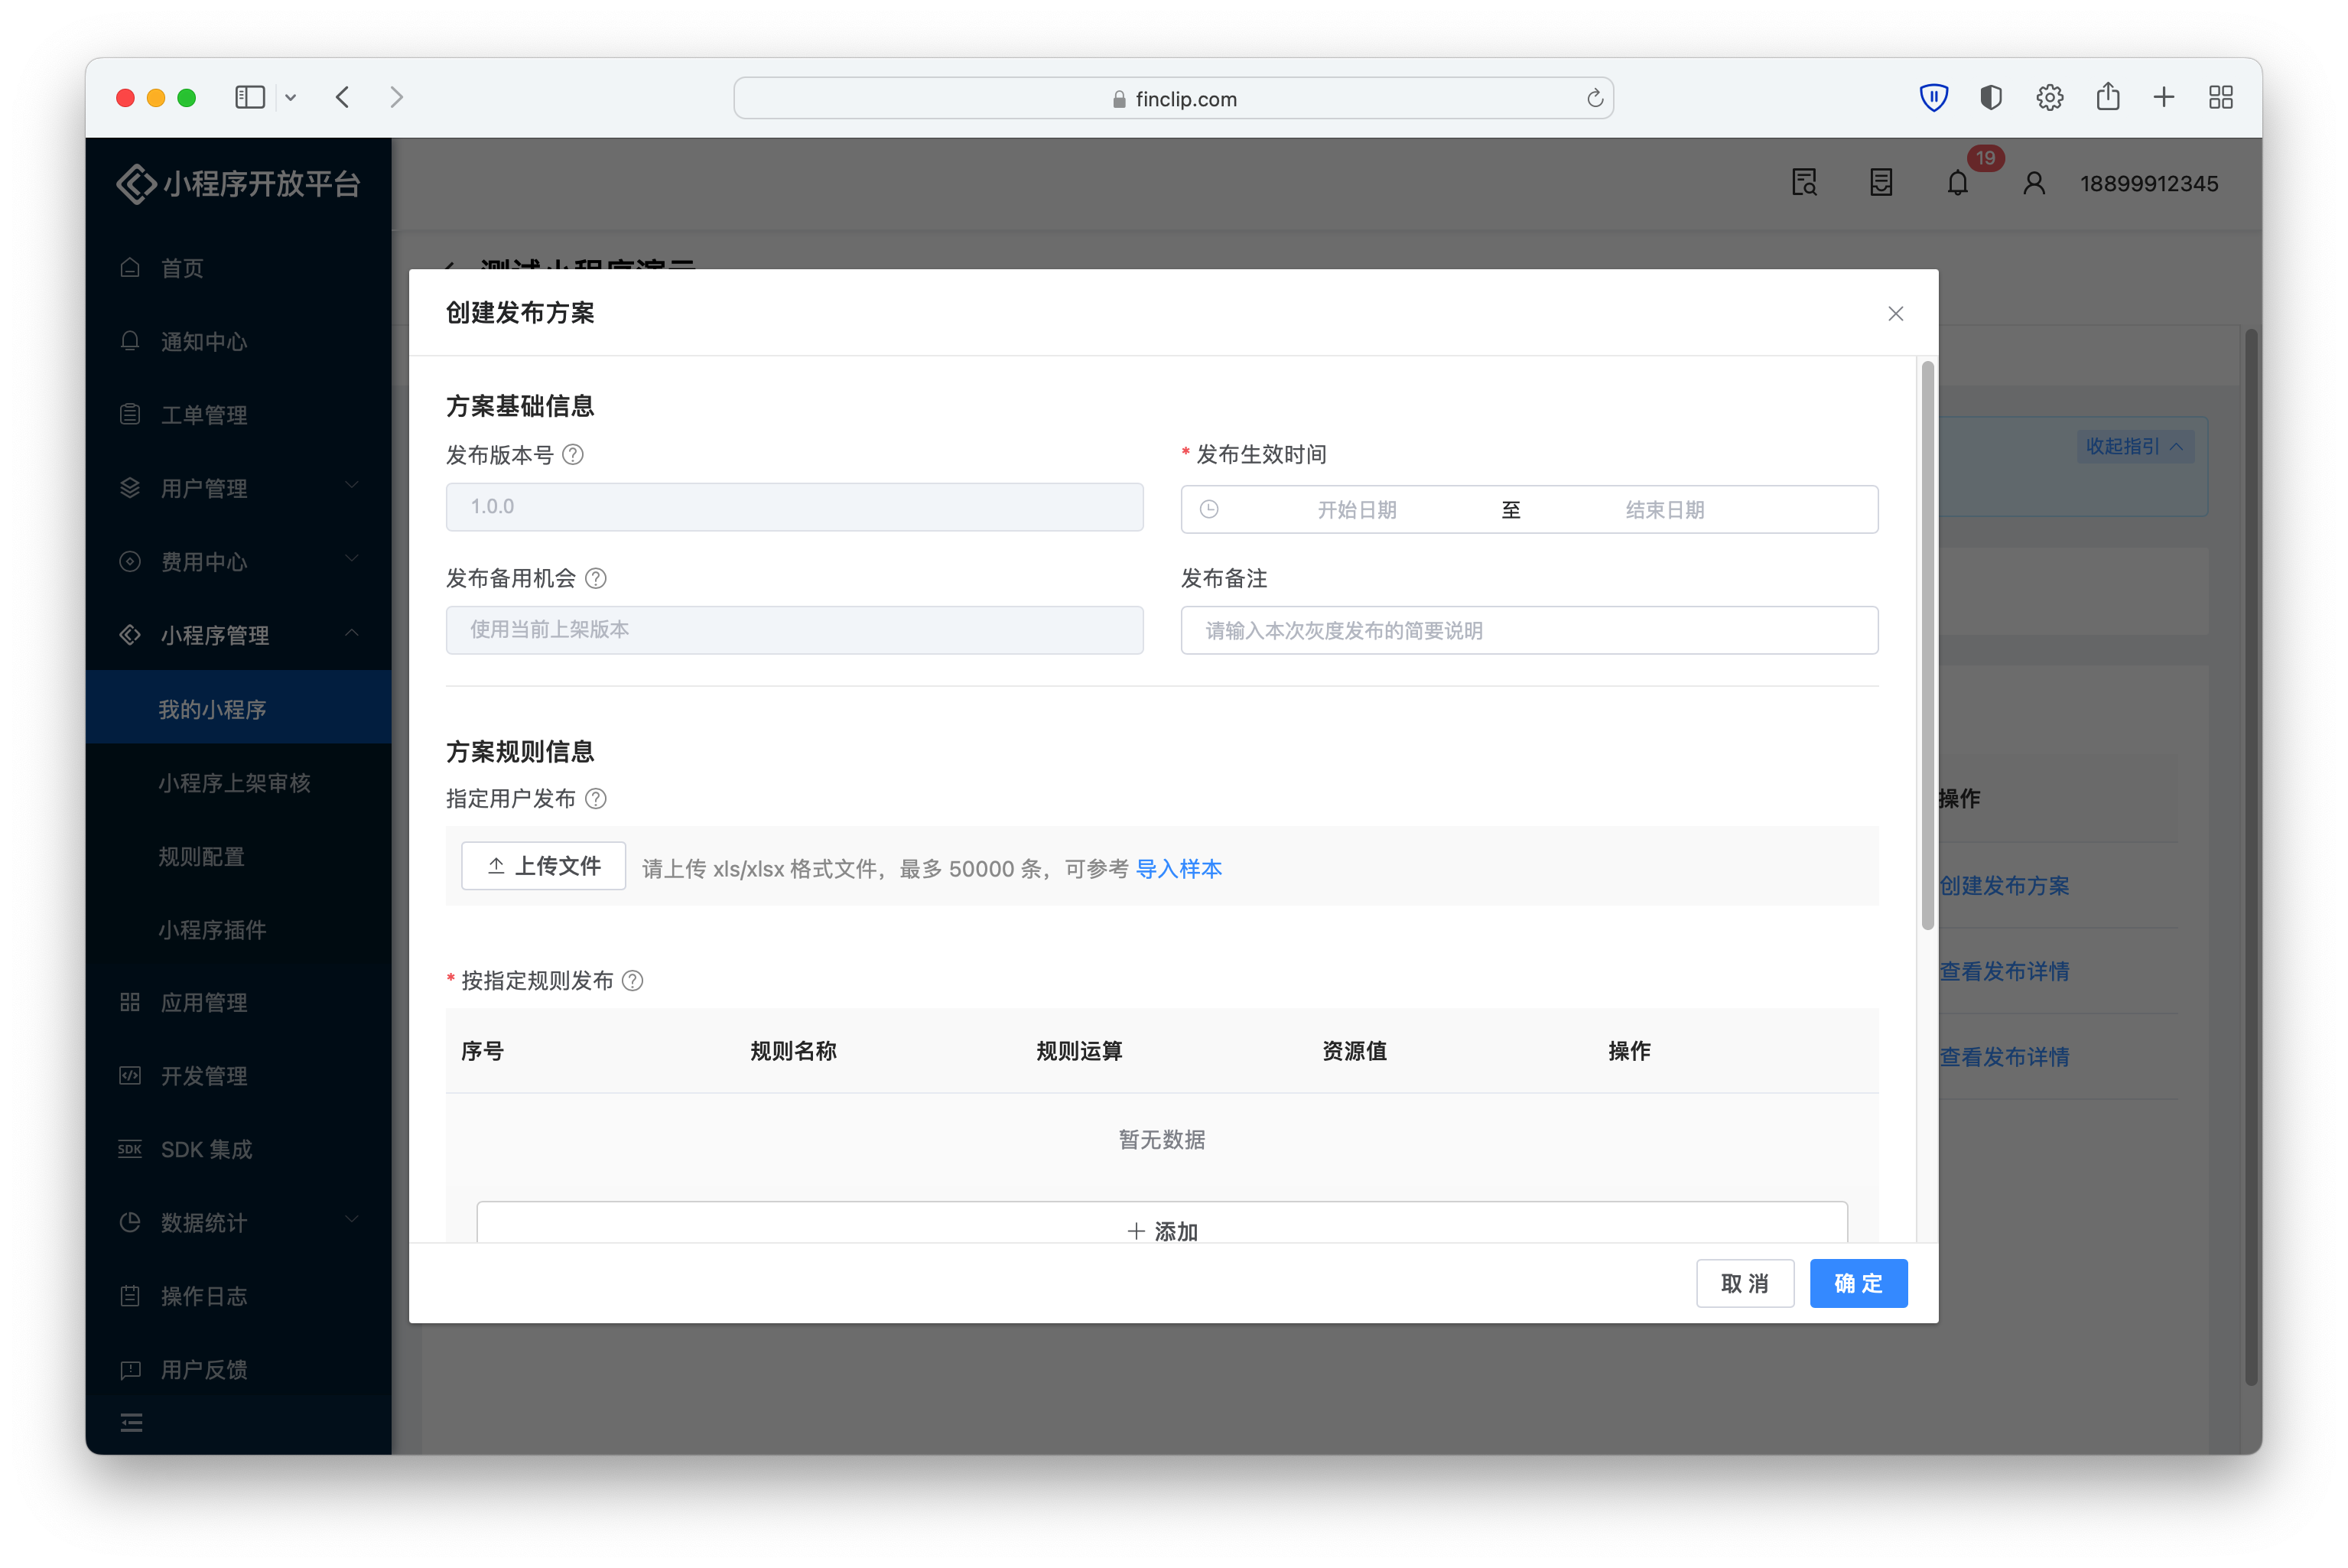This screenshot has height=1568, width=2348.
Task: Open 首页 in sidebar
Action: [x=238, y=268]
